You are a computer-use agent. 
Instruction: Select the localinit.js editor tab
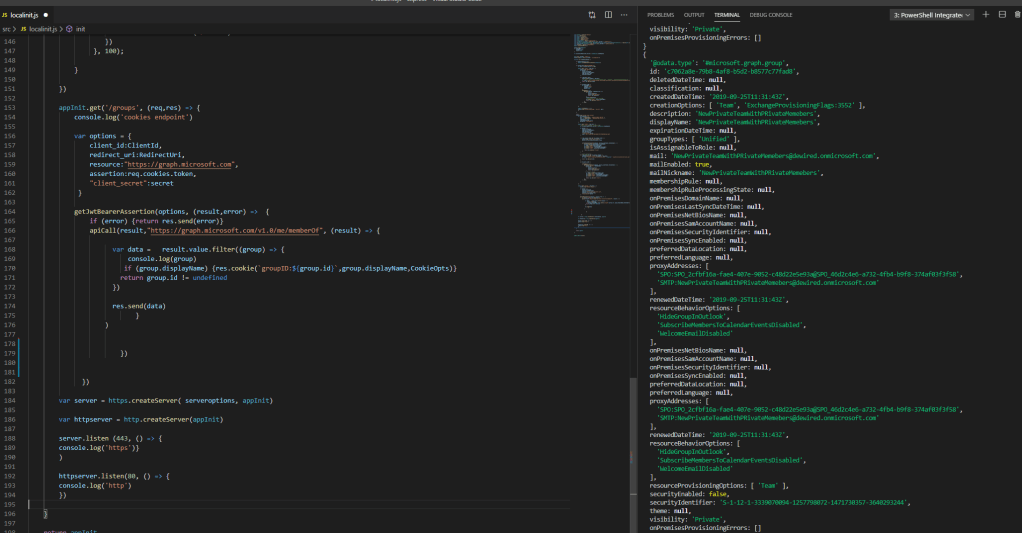[25, 15]
